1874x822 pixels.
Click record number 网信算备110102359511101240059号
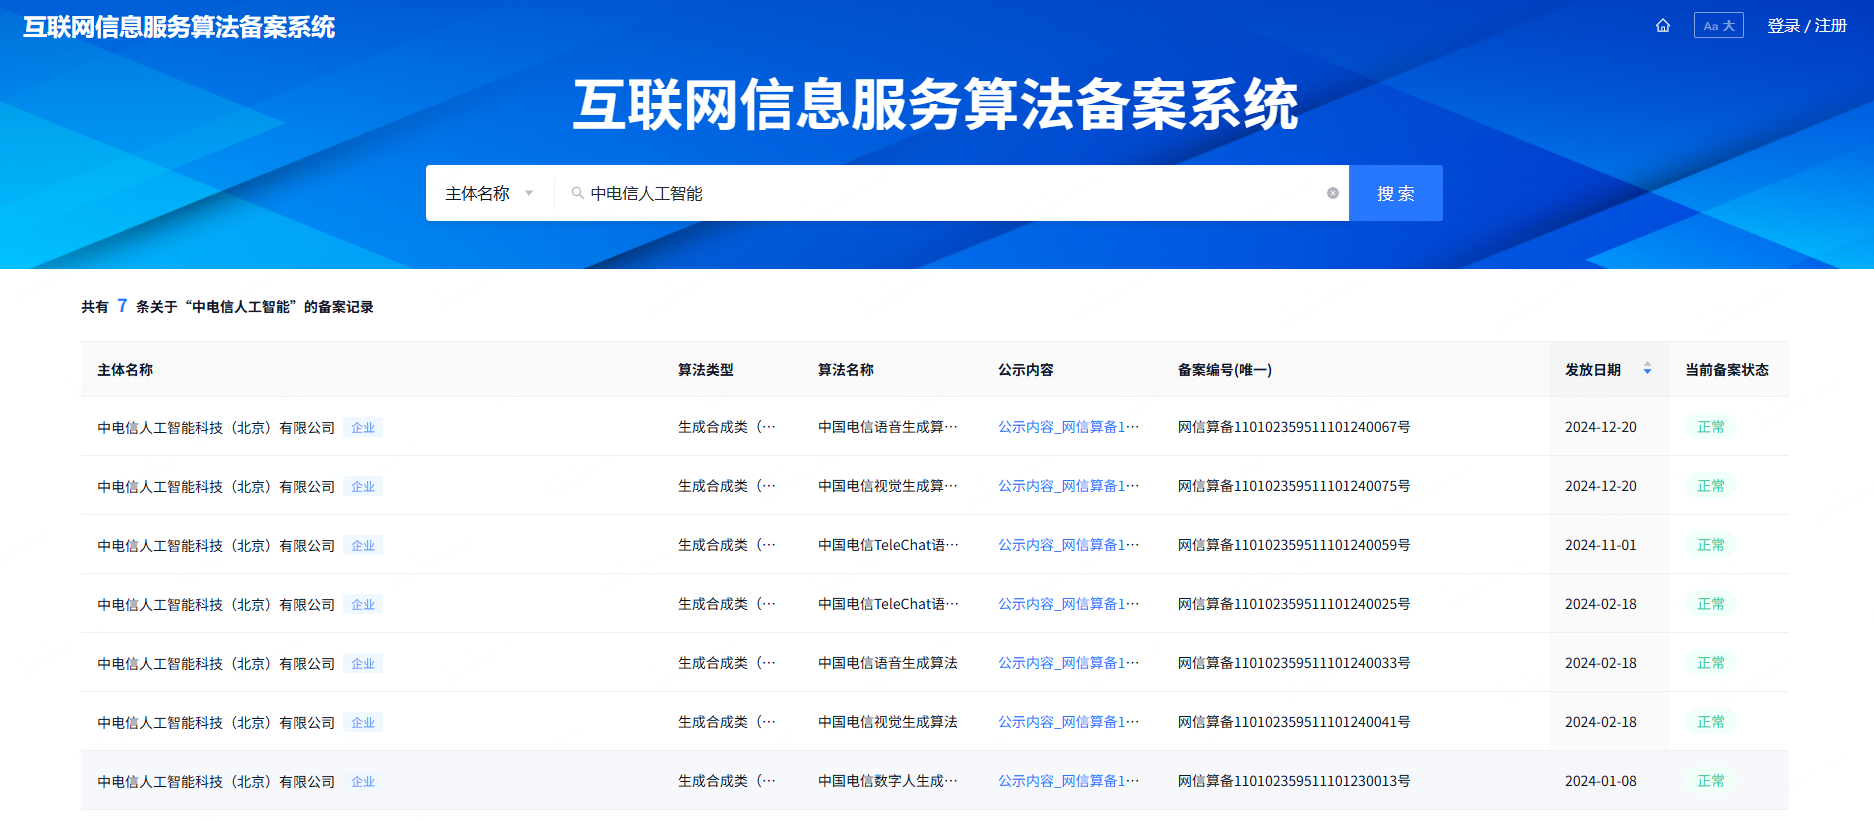pyautogui.click(x=1294, y=545)
